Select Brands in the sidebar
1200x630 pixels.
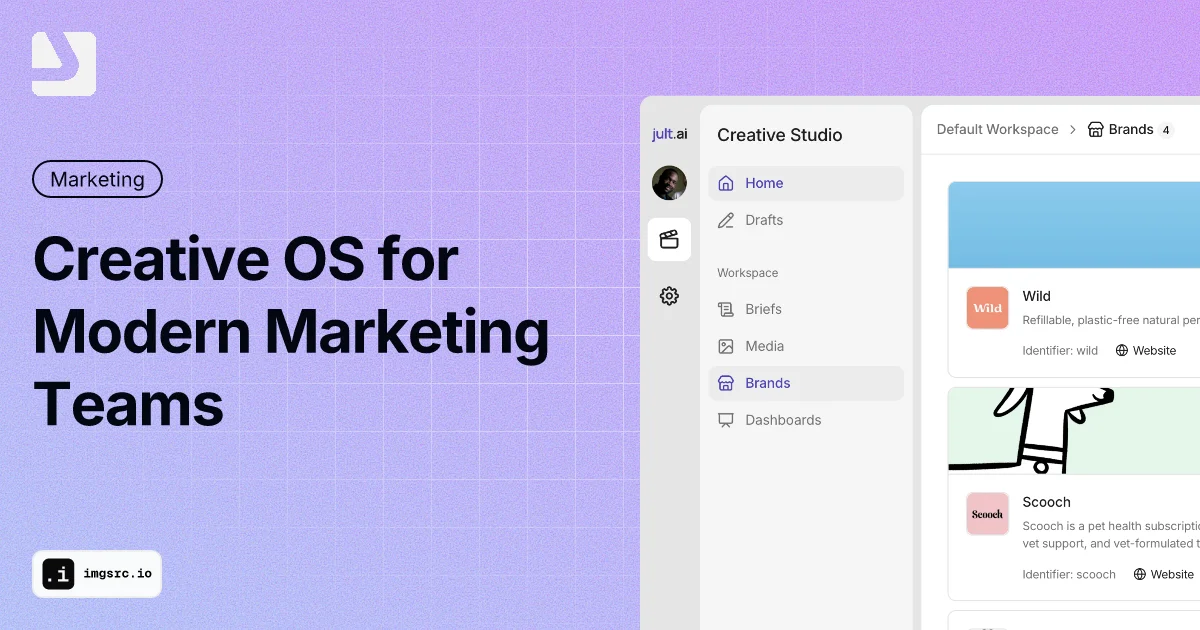(806, 383)
